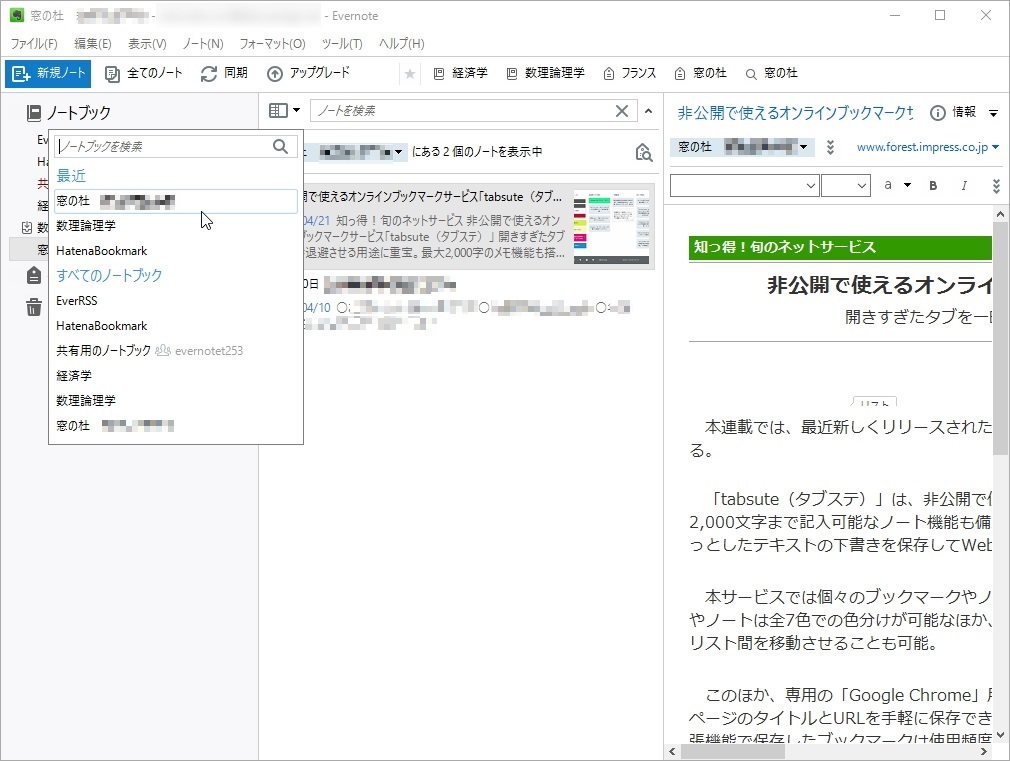Click the notebook search magnifier icon
The height and width of the screenshot is (761, 1010).
pyautogui.click(x=280, y=146)
